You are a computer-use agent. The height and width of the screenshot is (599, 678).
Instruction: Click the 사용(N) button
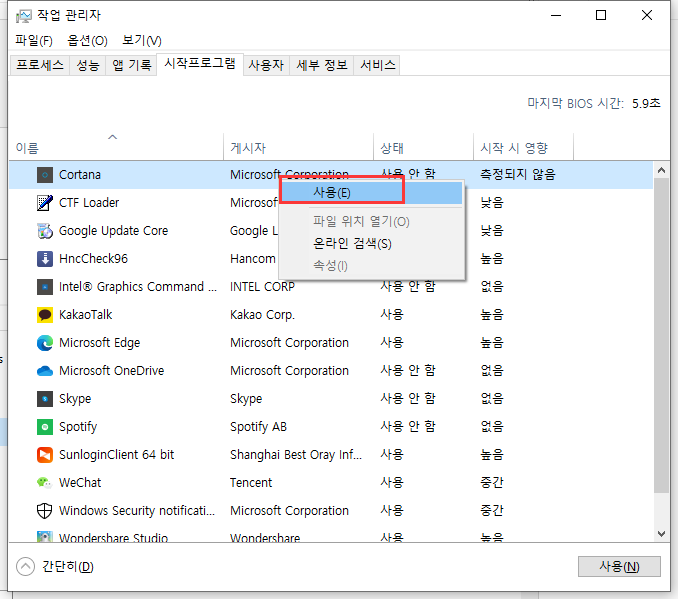click(x=619, y=567)
